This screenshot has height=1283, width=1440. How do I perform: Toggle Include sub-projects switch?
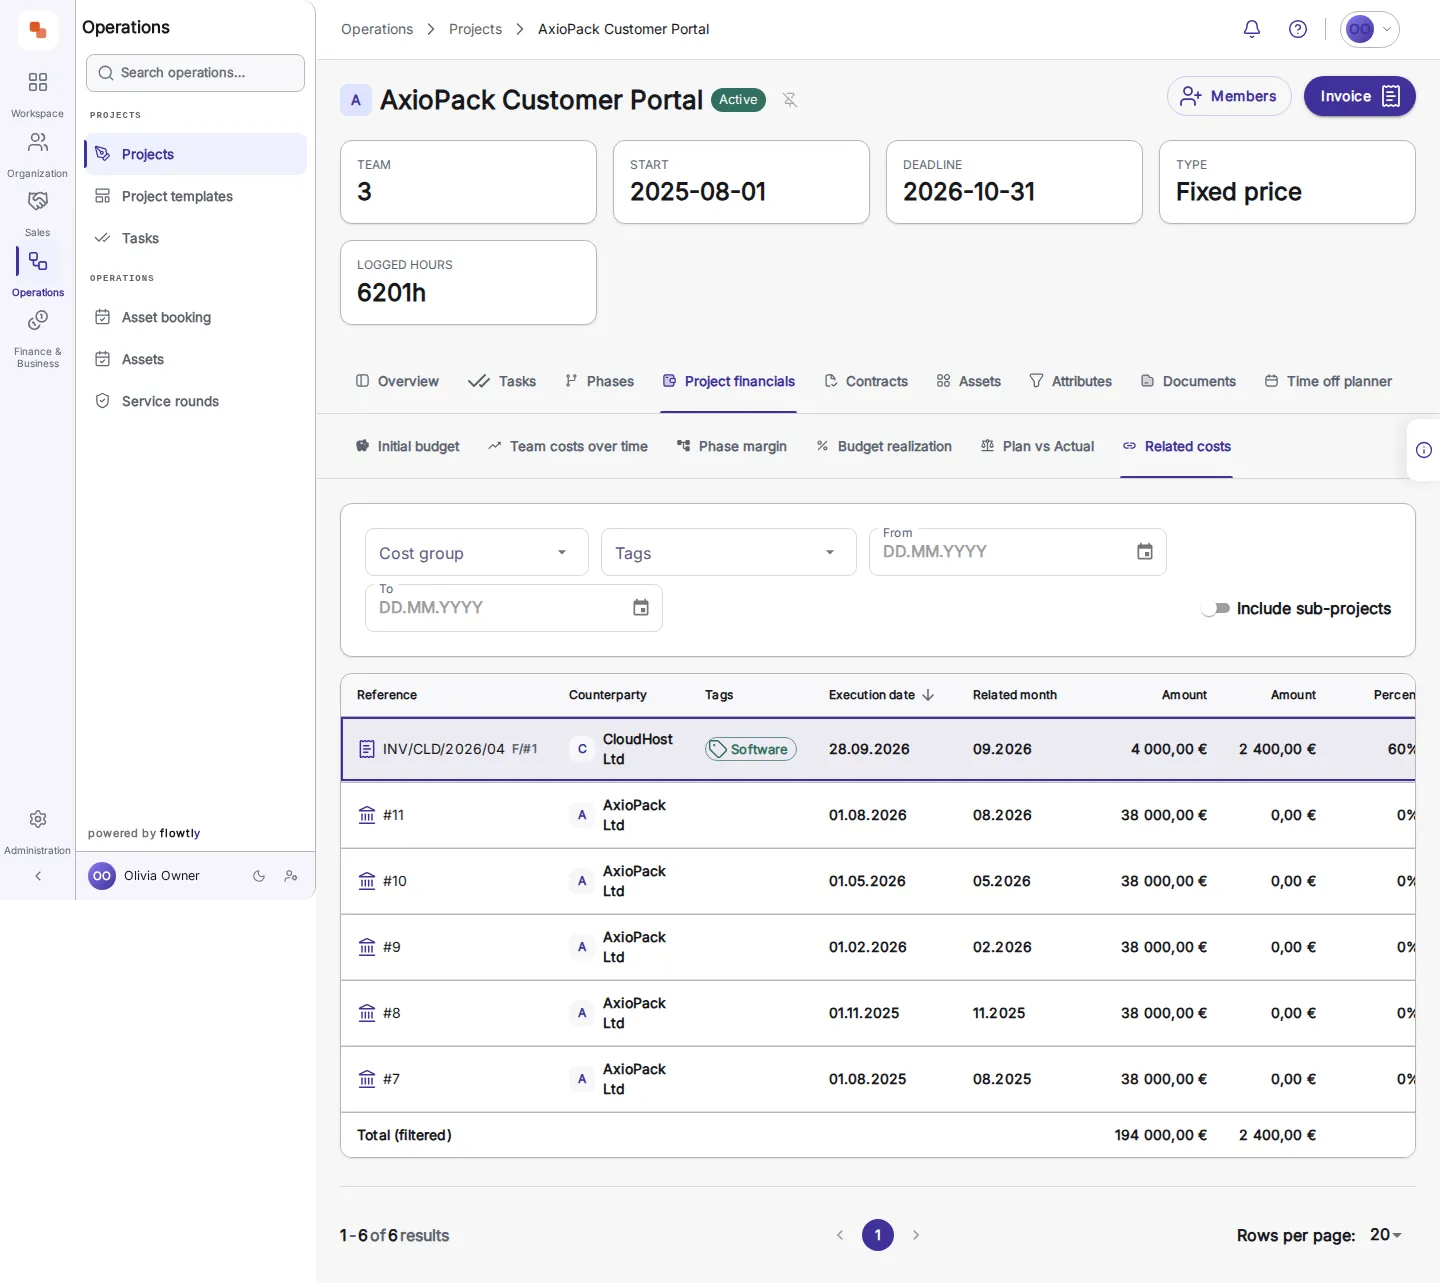click(x=1216, y=608)
